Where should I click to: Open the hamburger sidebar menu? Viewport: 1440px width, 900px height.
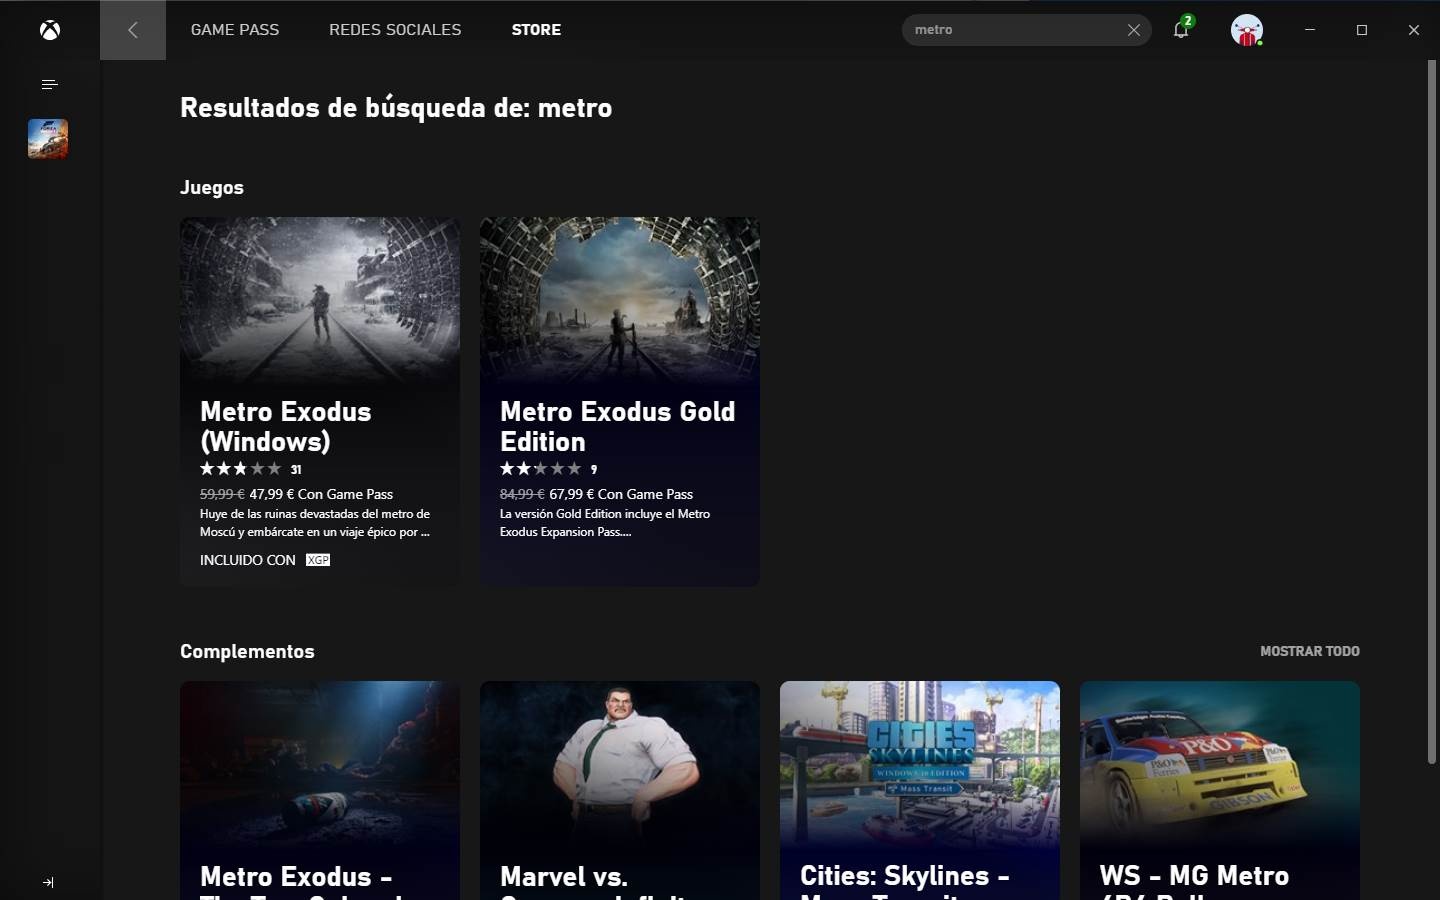tap(49, 85)
